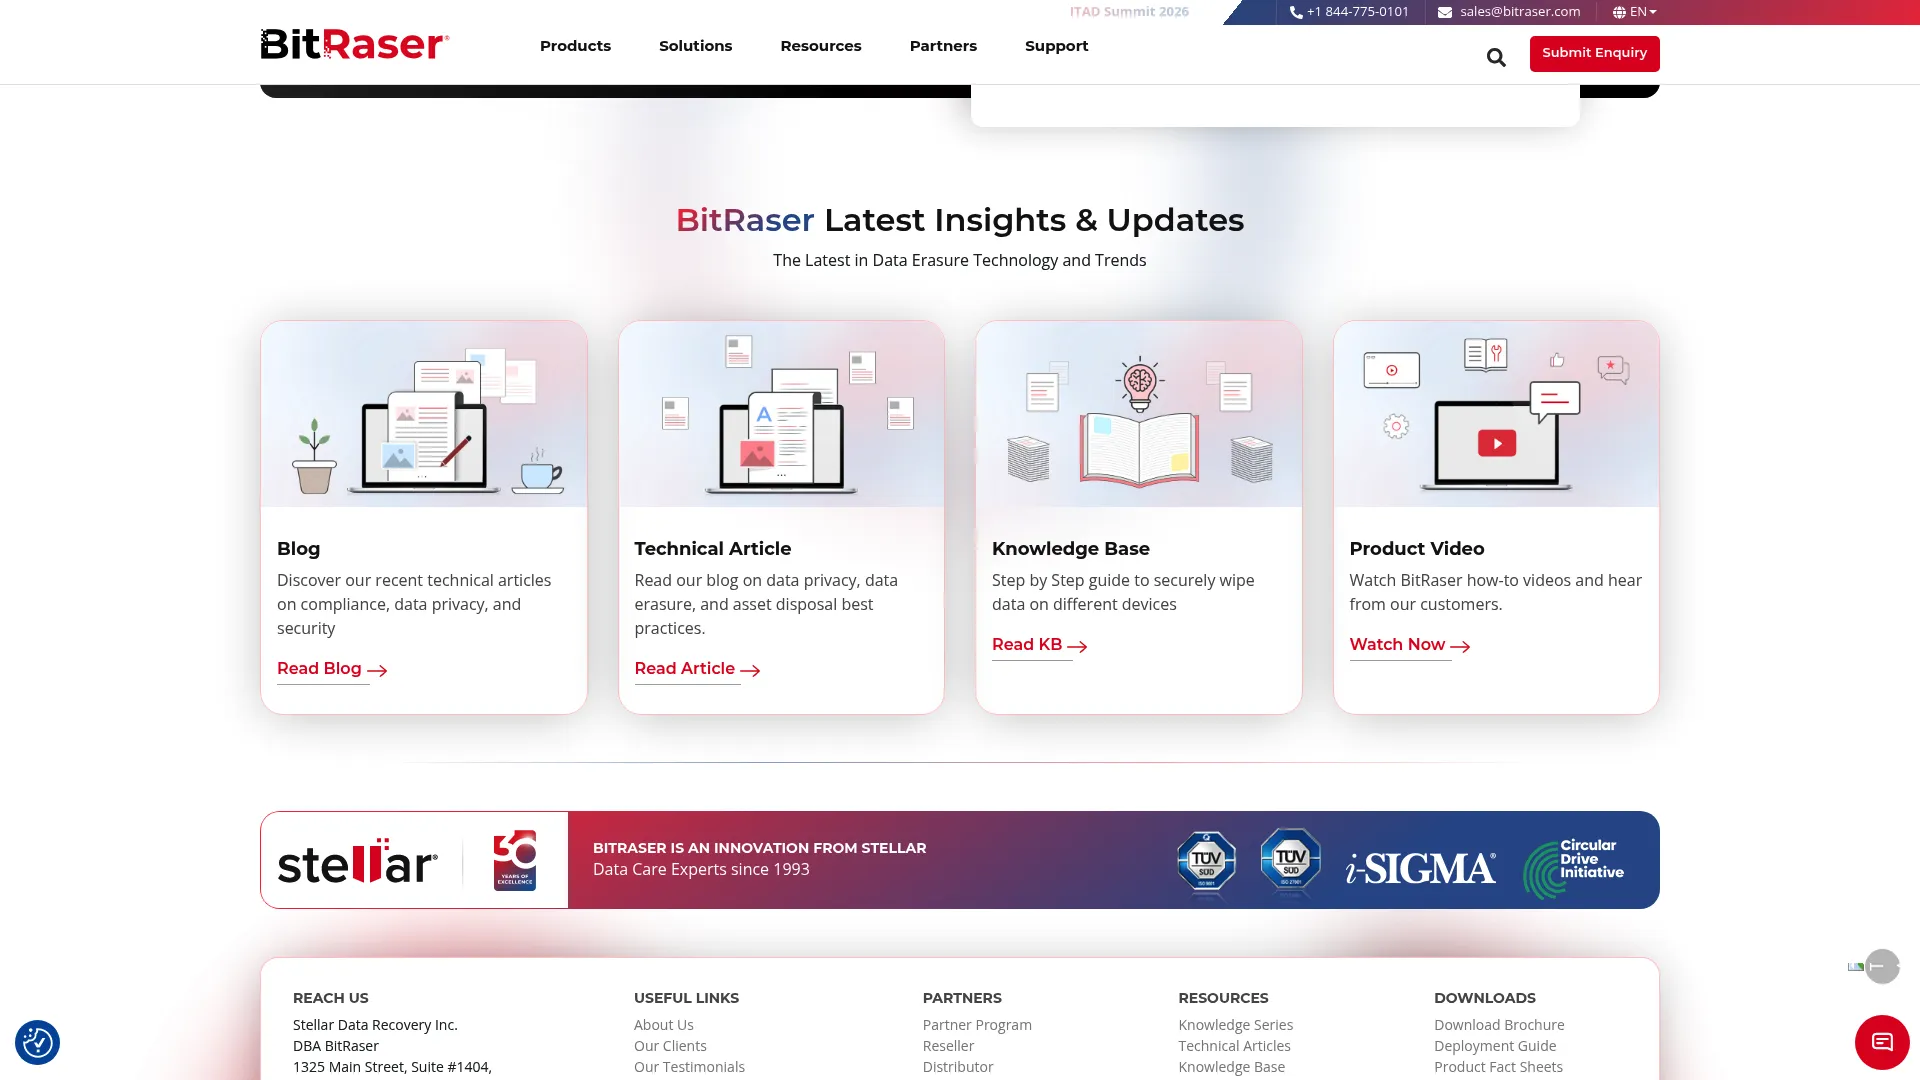Open the Support menu
1920x1080 pixels.
click(x=1056, y=46)
